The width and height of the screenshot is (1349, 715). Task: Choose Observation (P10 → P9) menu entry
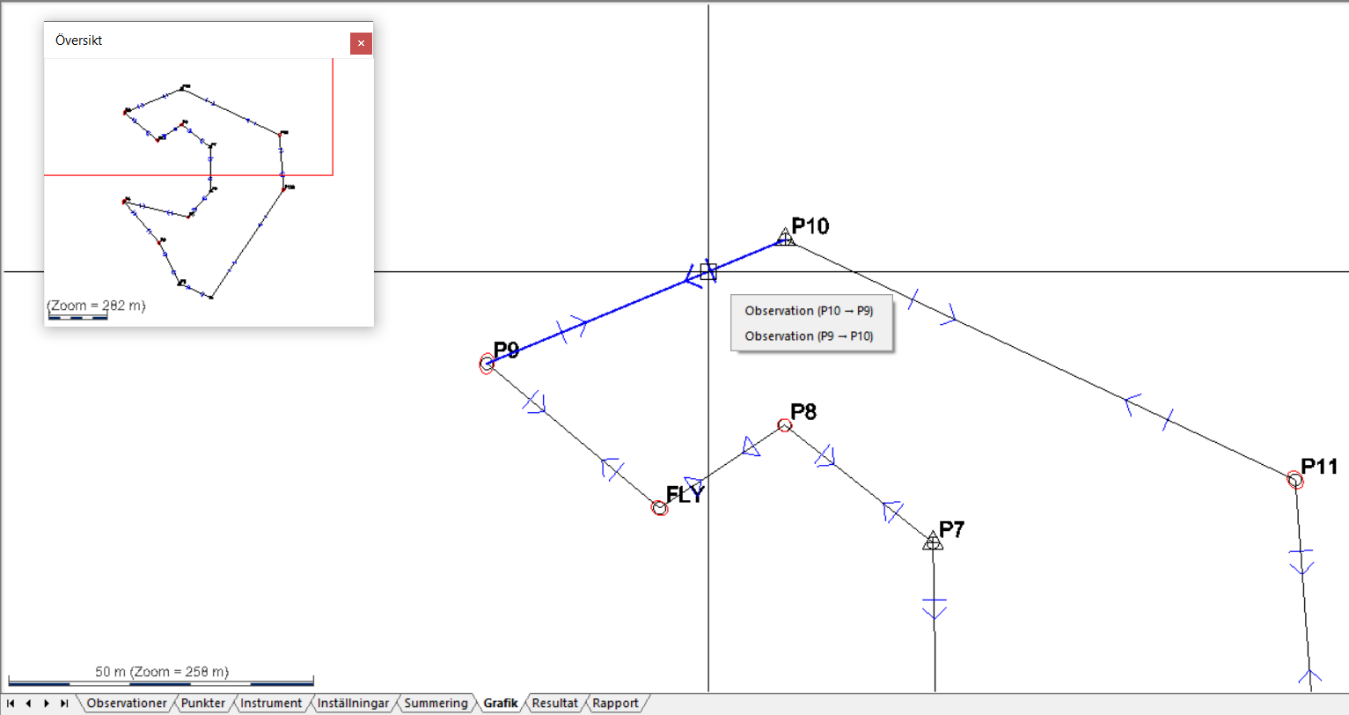(808, 311)
